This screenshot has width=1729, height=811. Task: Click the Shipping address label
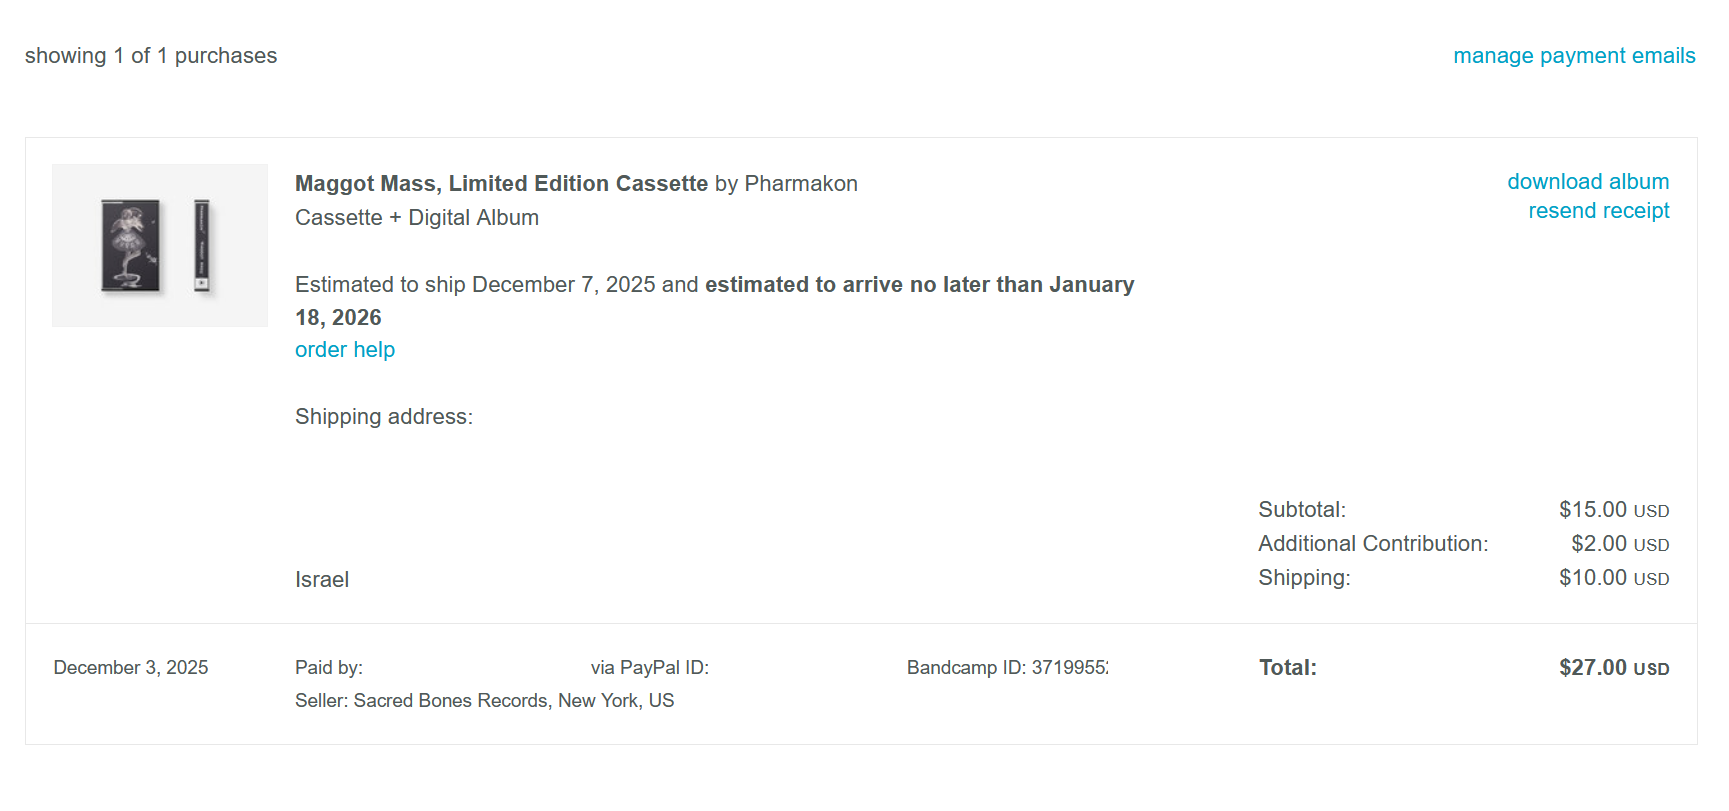(x=384, y=417)
